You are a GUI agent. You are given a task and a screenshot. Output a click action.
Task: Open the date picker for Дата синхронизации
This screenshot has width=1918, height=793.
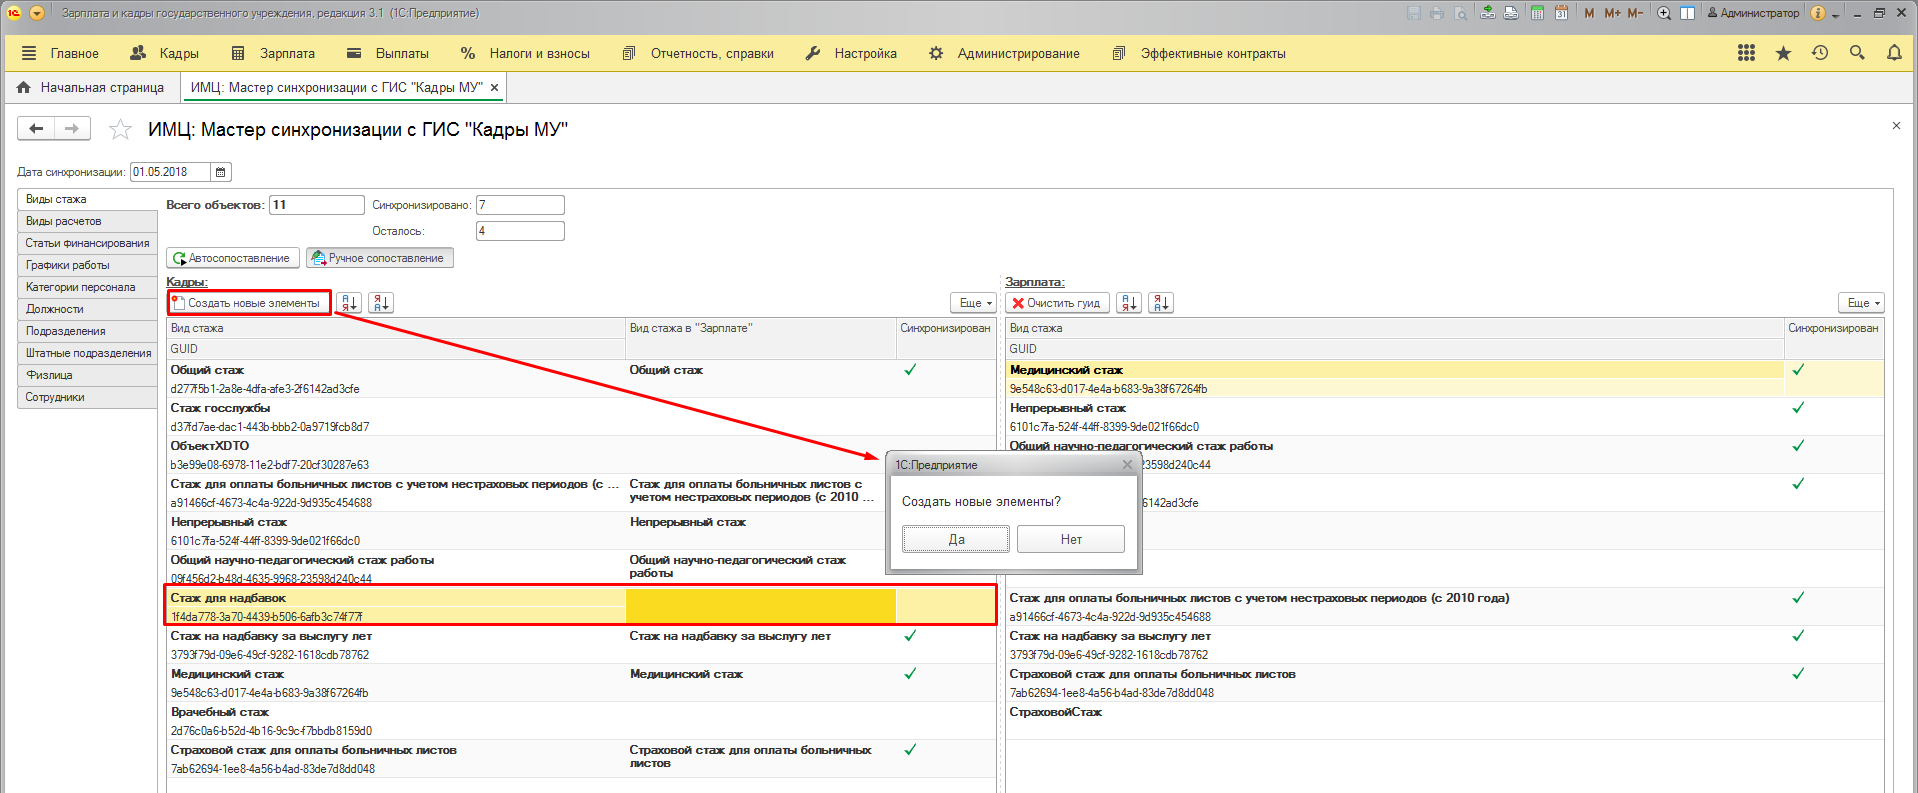coord(221,172)
